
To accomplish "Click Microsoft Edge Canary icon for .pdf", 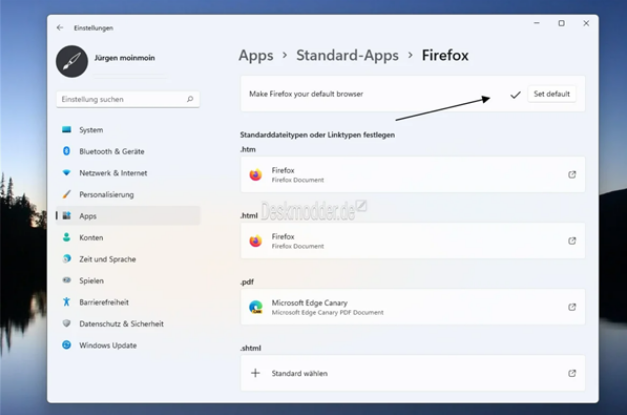I will point(256,307).
